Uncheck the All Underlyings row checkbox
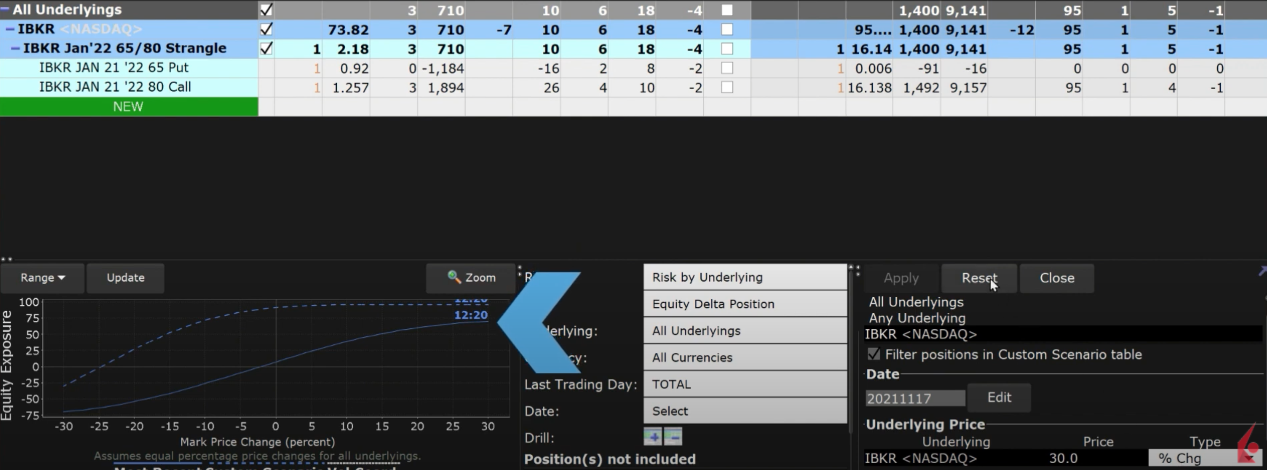 [x=266, y=10]
